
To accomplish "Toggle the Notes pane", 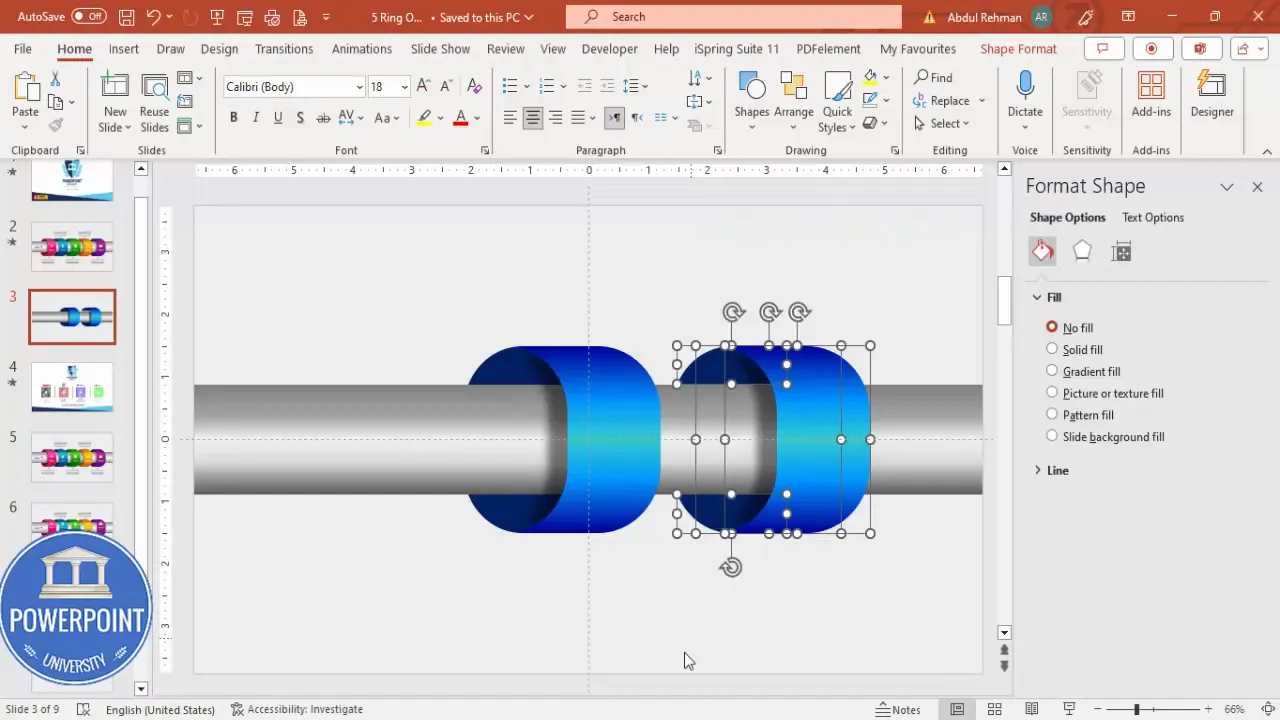I will pyautogui.click(x=898, y=709).
